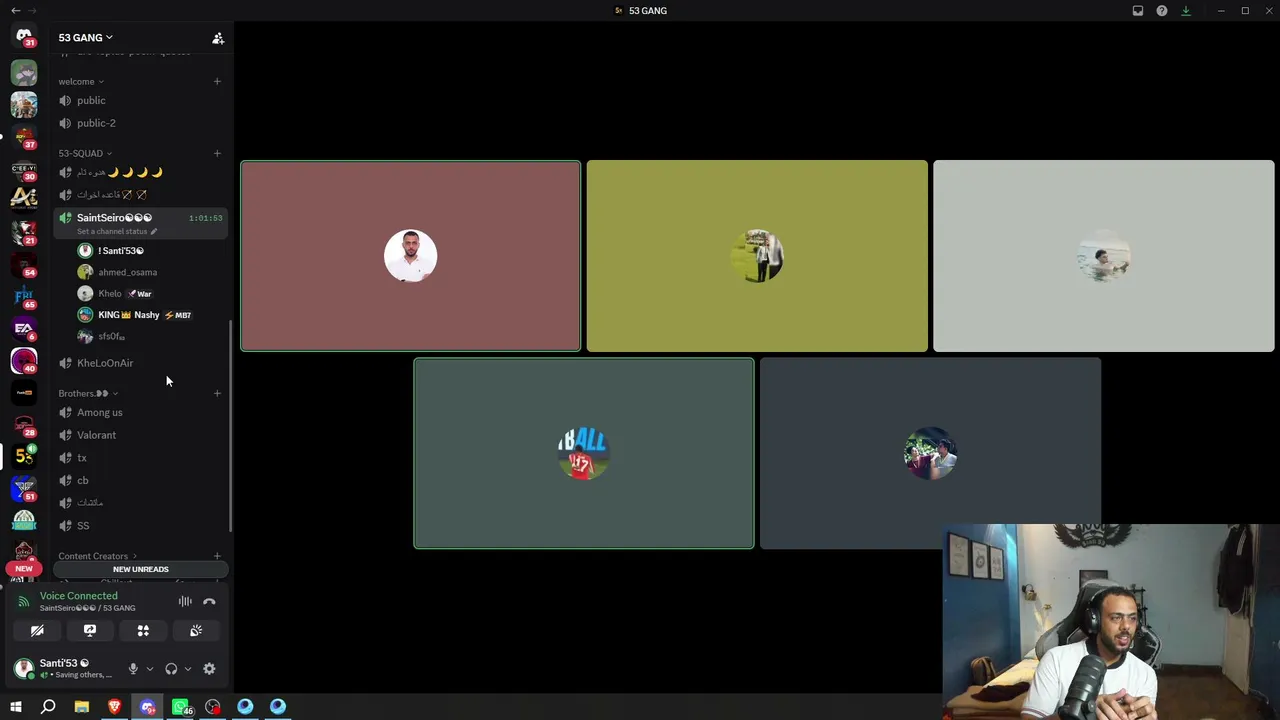
Task: Open the server with the 28 badge
Action: (24, 424)
